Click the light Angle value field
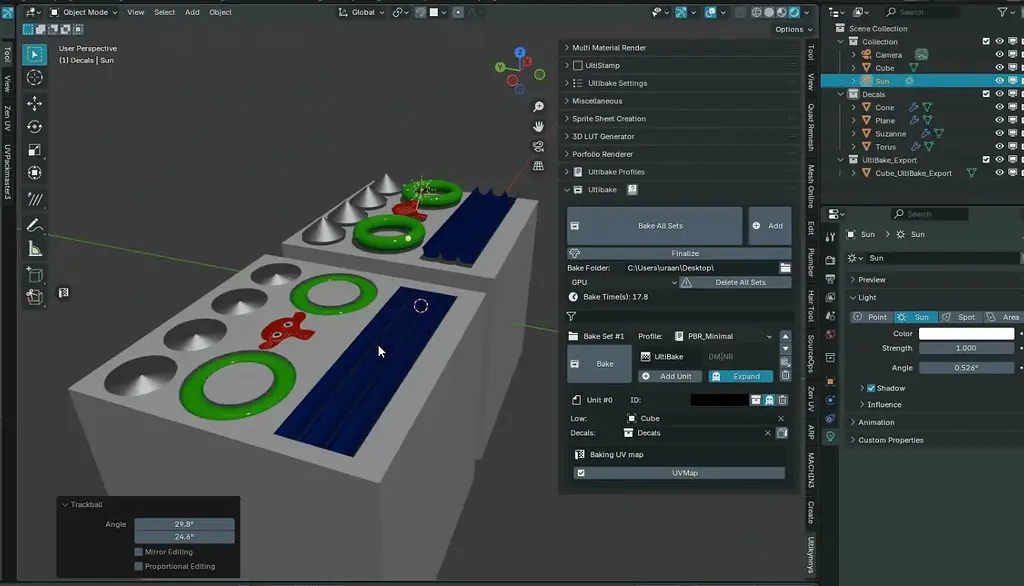The width and height of the screenshot is (1024, 586). click(967, 368)
